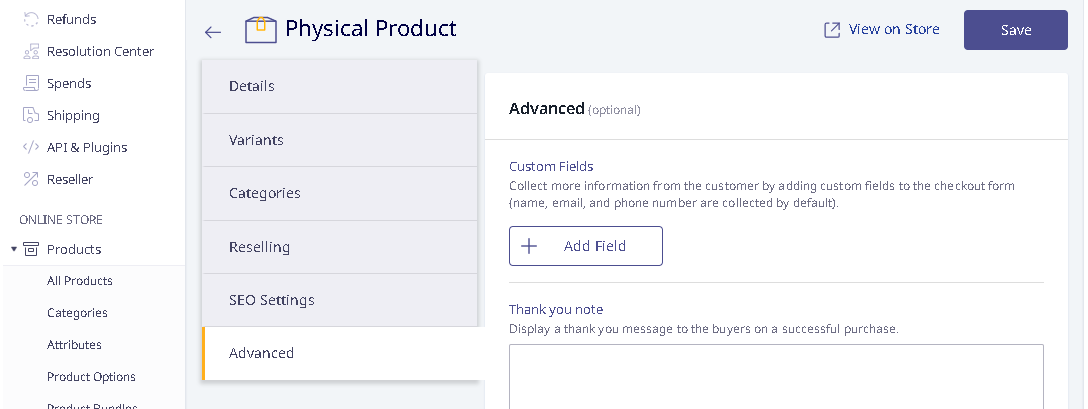Select the Categories tab in product editor
1088x409 pixels.
point(340,193)
